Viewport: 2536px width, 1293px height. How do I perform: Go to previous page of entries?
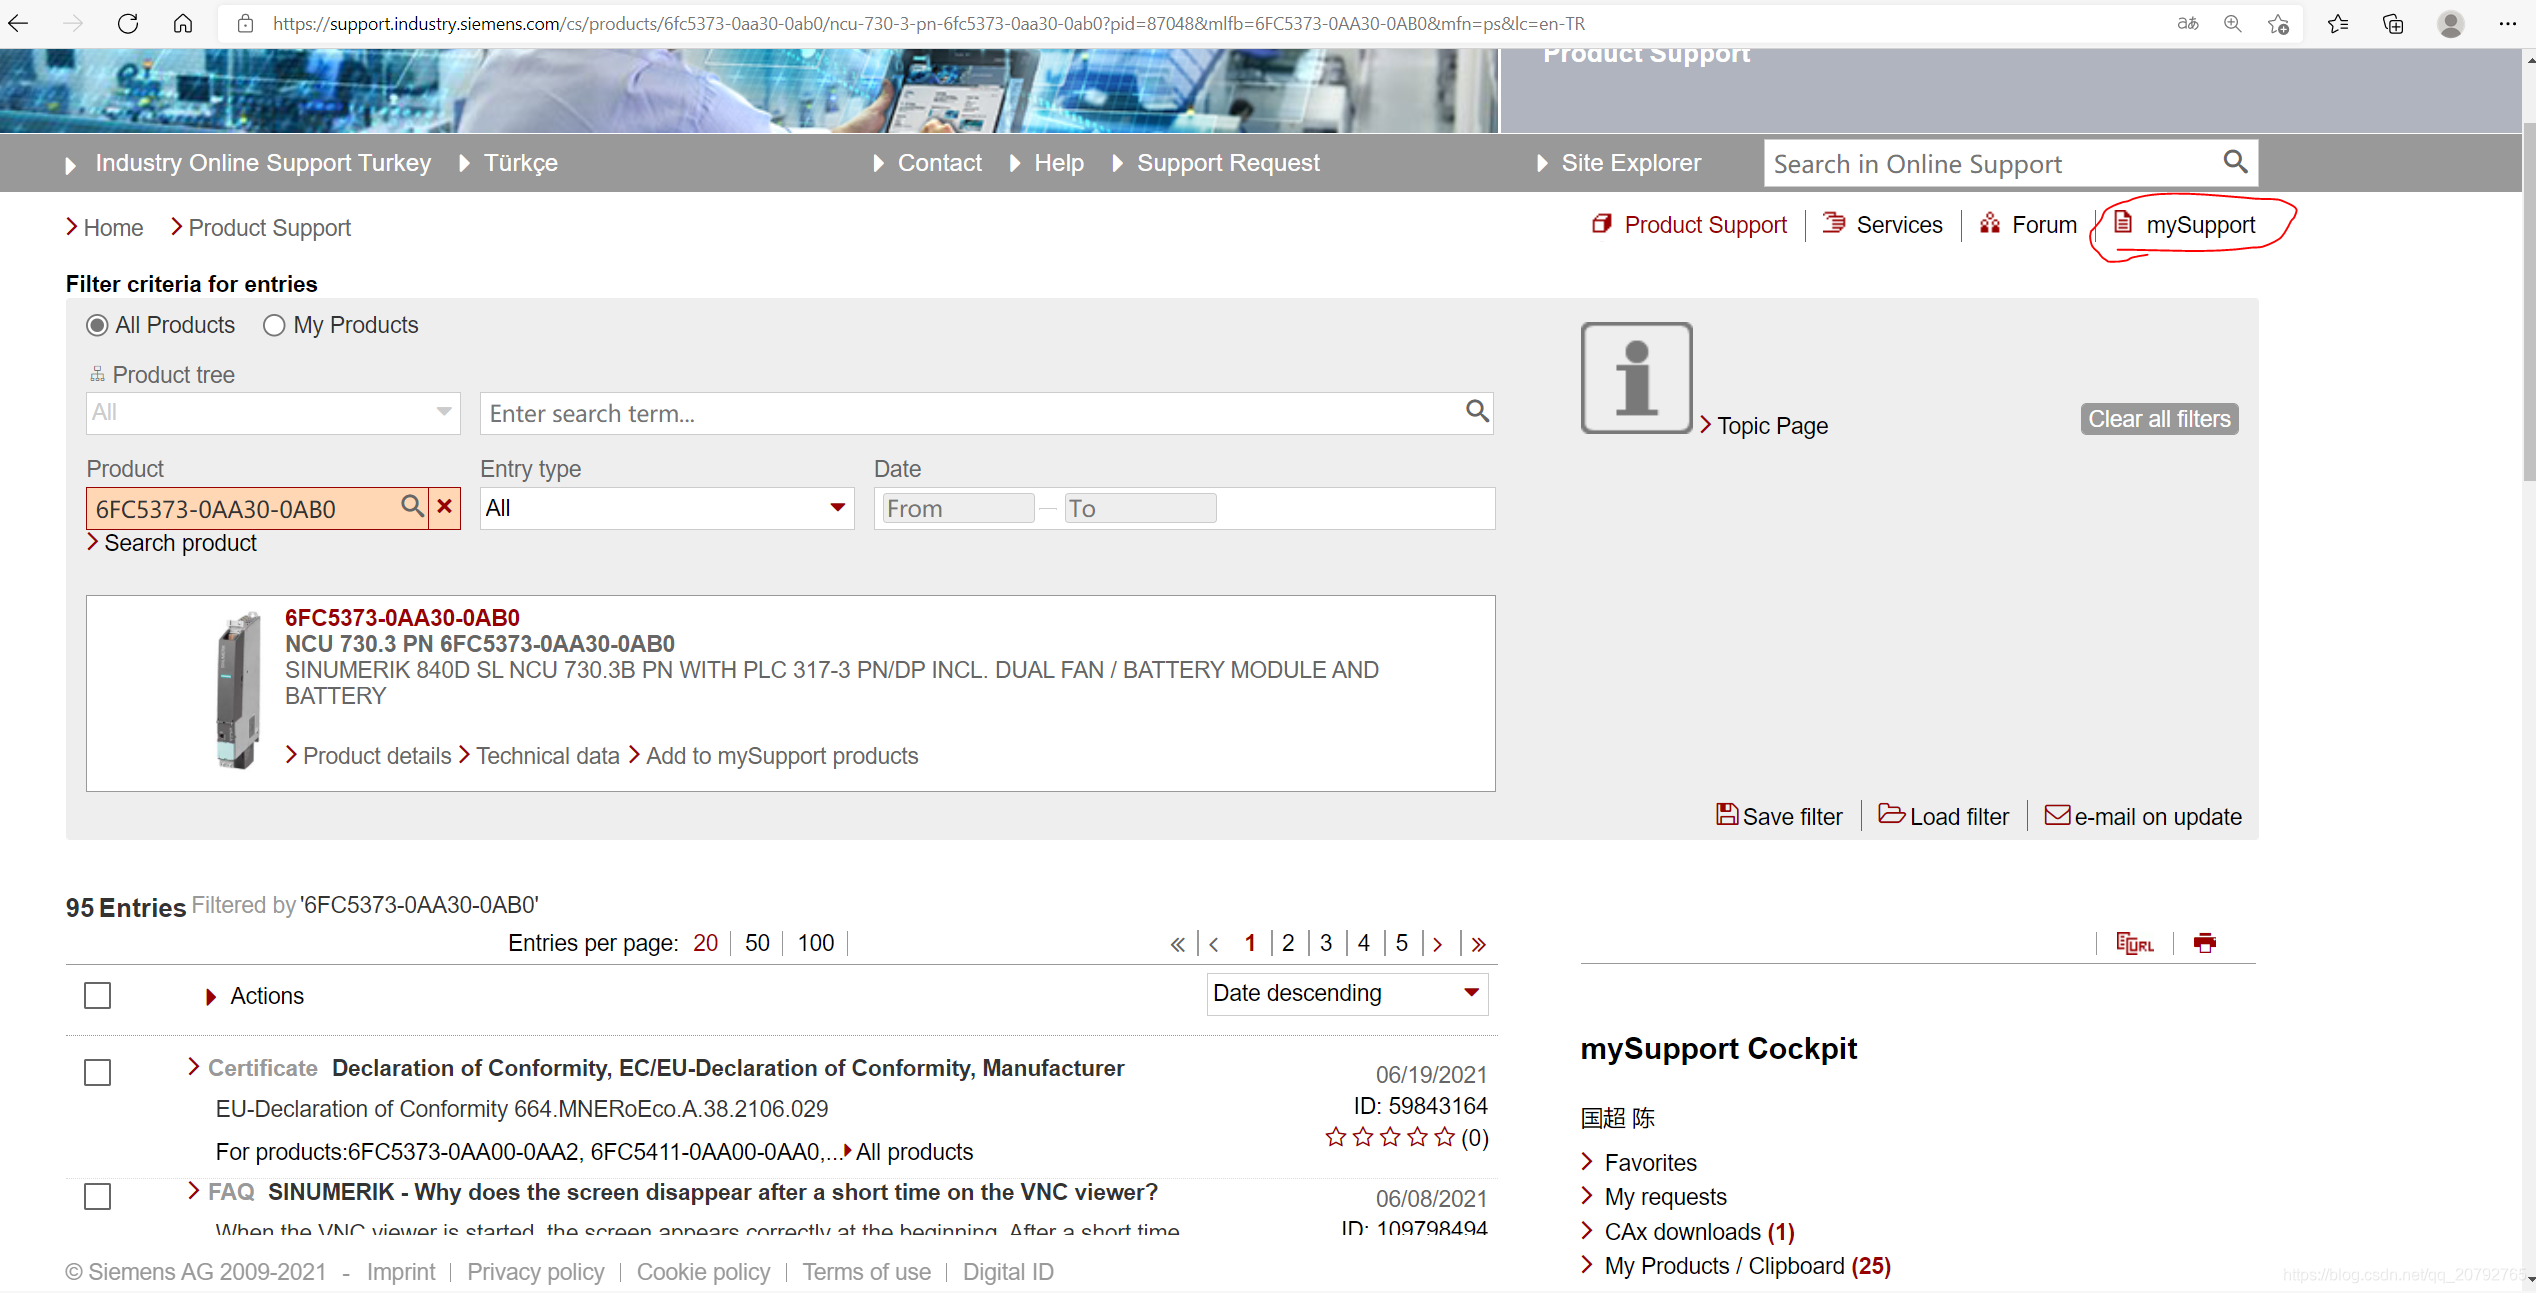(1214, 944)
